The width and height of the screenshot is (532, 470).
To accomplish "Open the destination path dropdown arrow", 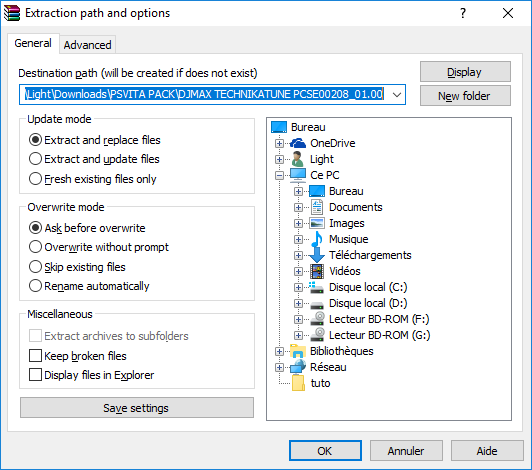I will click(397, 94).
